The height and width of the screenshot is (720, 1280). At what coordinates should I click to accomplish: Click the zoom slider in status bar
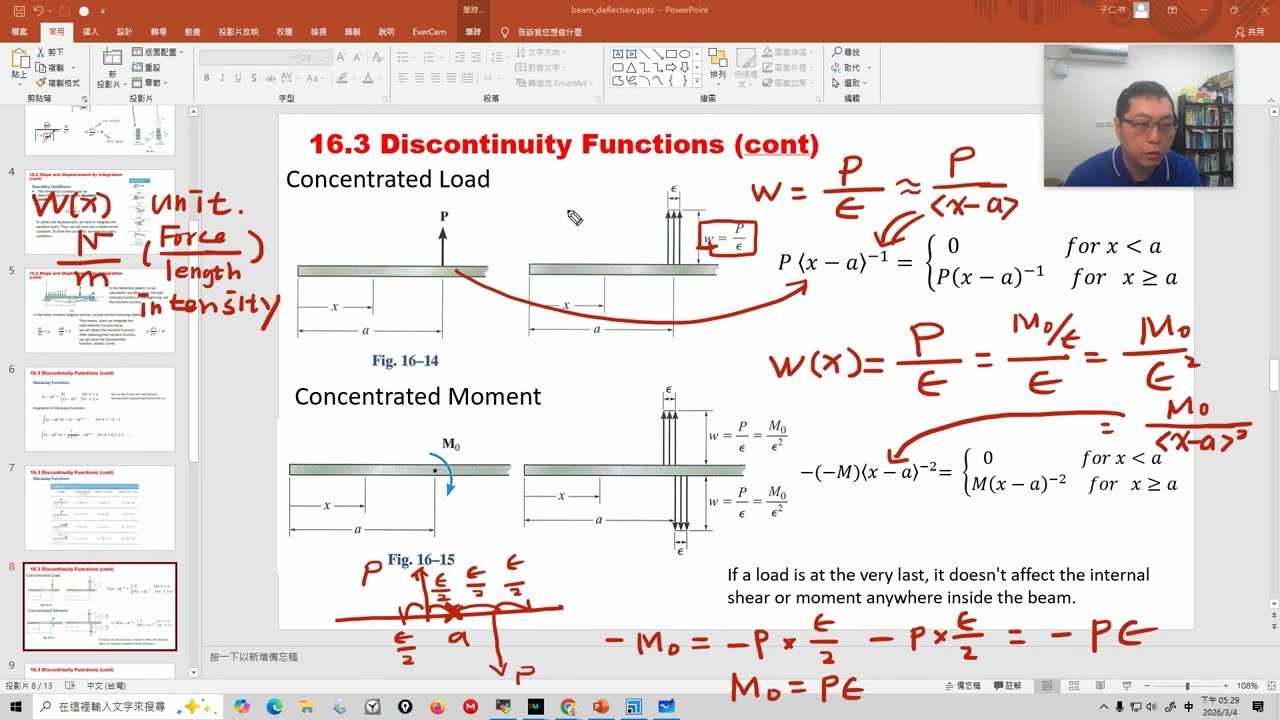tap(1187, 686)
